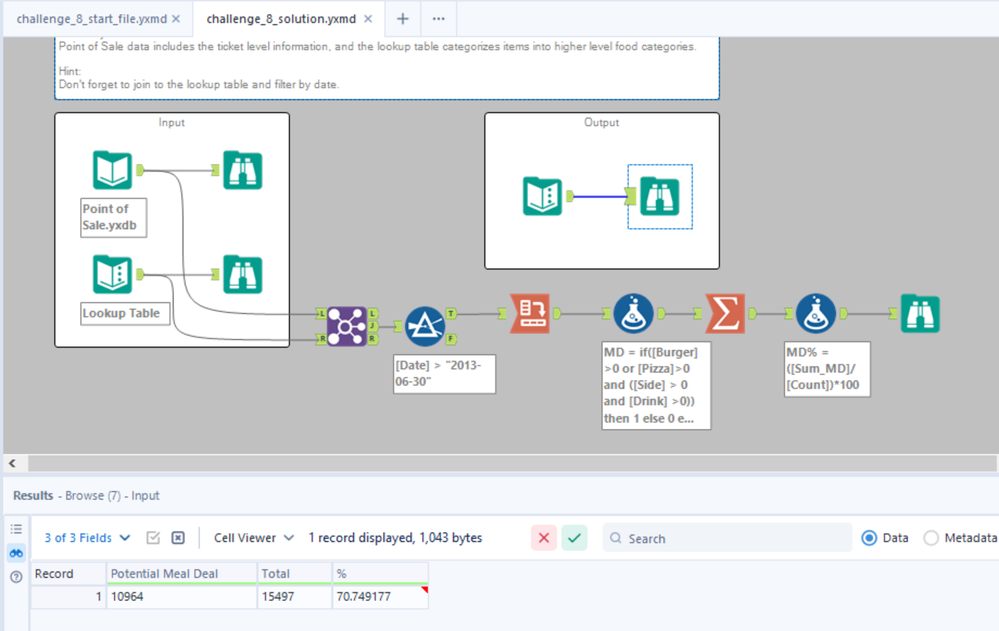Click the Point of Sale.yxdb annotation
Screen dimensions: 999x631
(113, 217)
